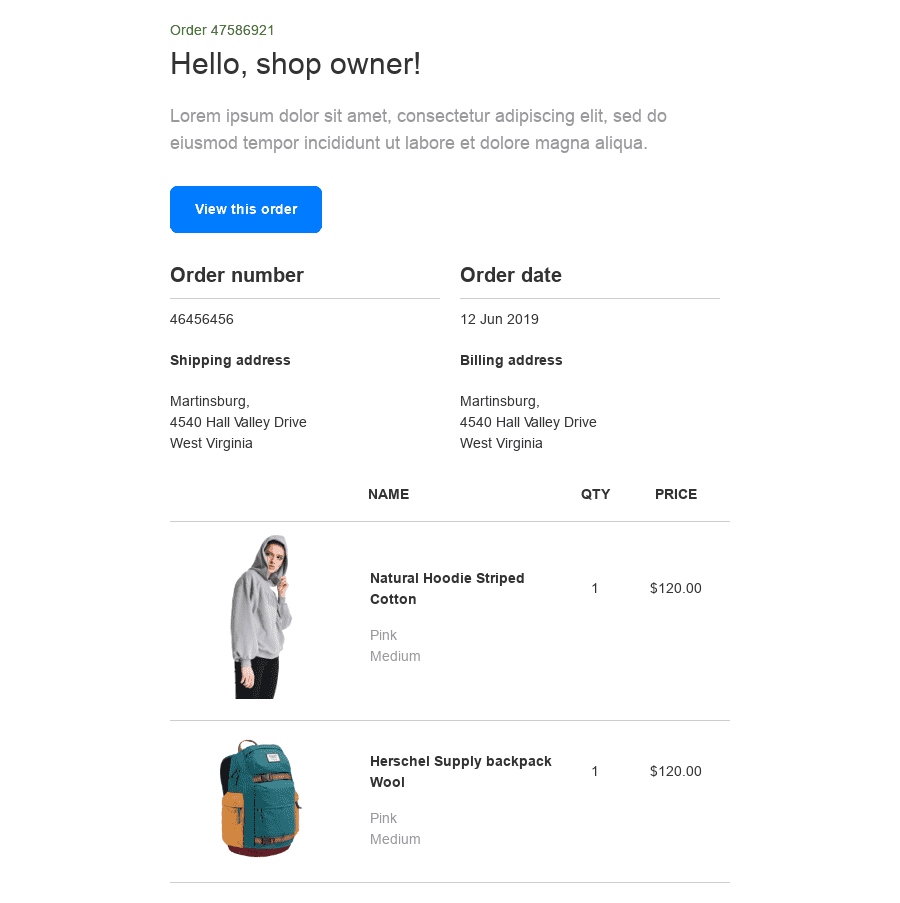Viewport: 900px width, 903px height.
Task: Click the Order date heading
Action: 511,275
